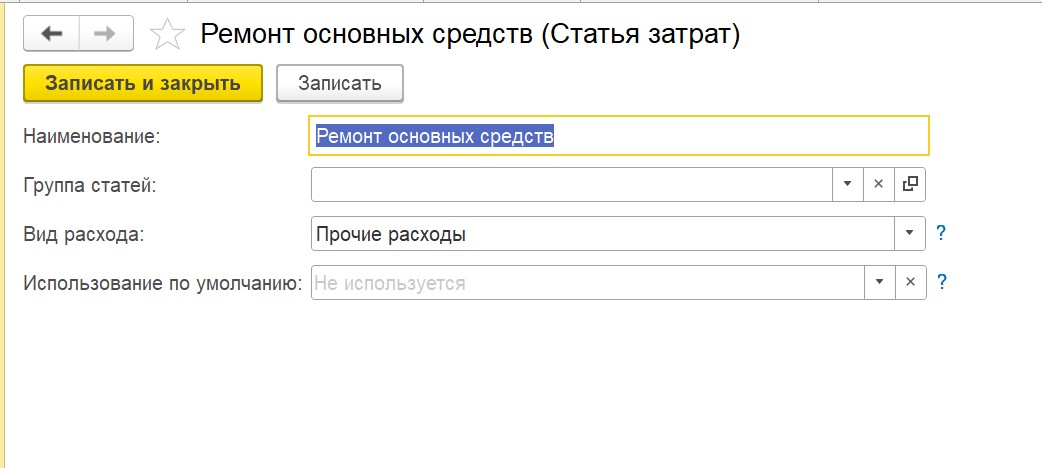This screenshot has width=1042, height=468.
Task: Go forward with the right arrow button
Action: 106,34
